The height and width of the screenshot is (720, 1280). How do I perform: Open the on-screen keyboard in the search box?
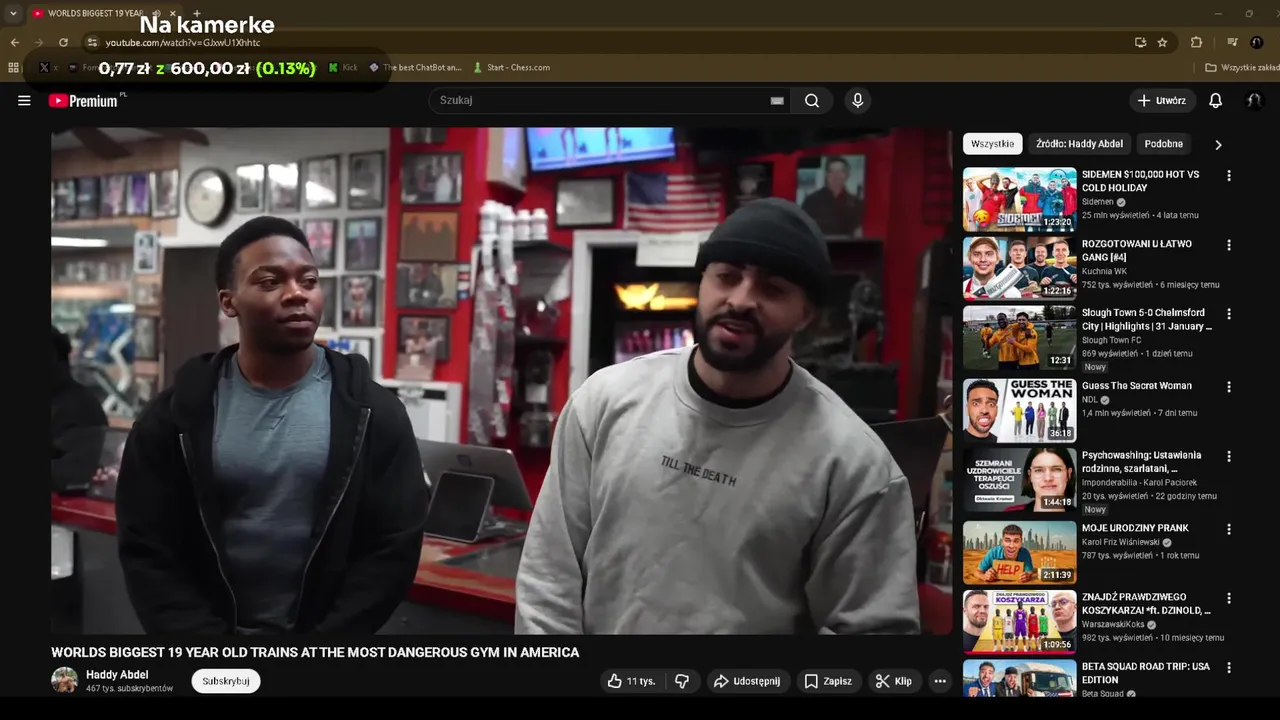point(777,101)
